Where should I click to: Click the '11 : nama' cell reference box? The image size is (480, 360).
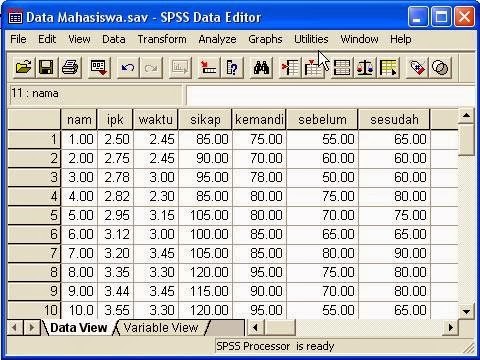[96, 94]
